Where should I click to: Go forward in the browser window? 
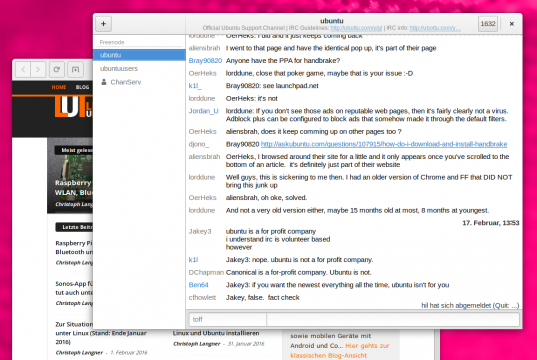(38, 70)
